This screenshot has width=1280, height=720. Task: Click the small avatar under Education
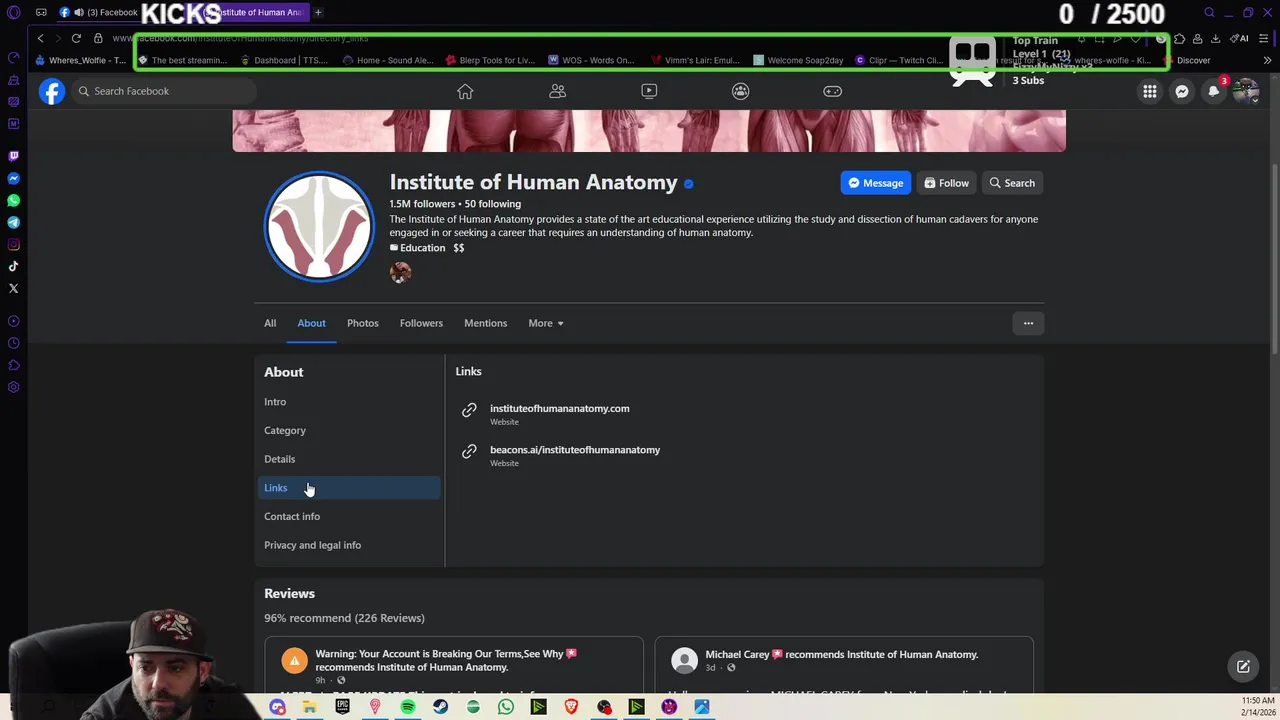pyautogui.click(x=400, y=272)
